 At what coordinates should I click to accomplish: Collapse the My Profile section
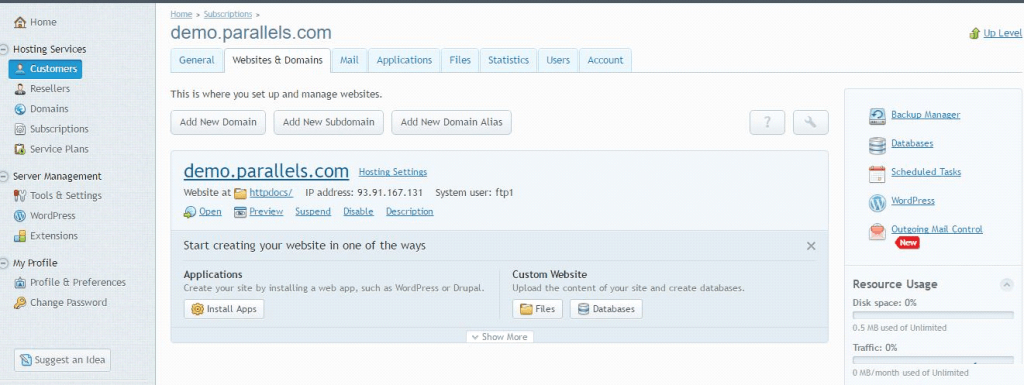[x=5, y=263]
